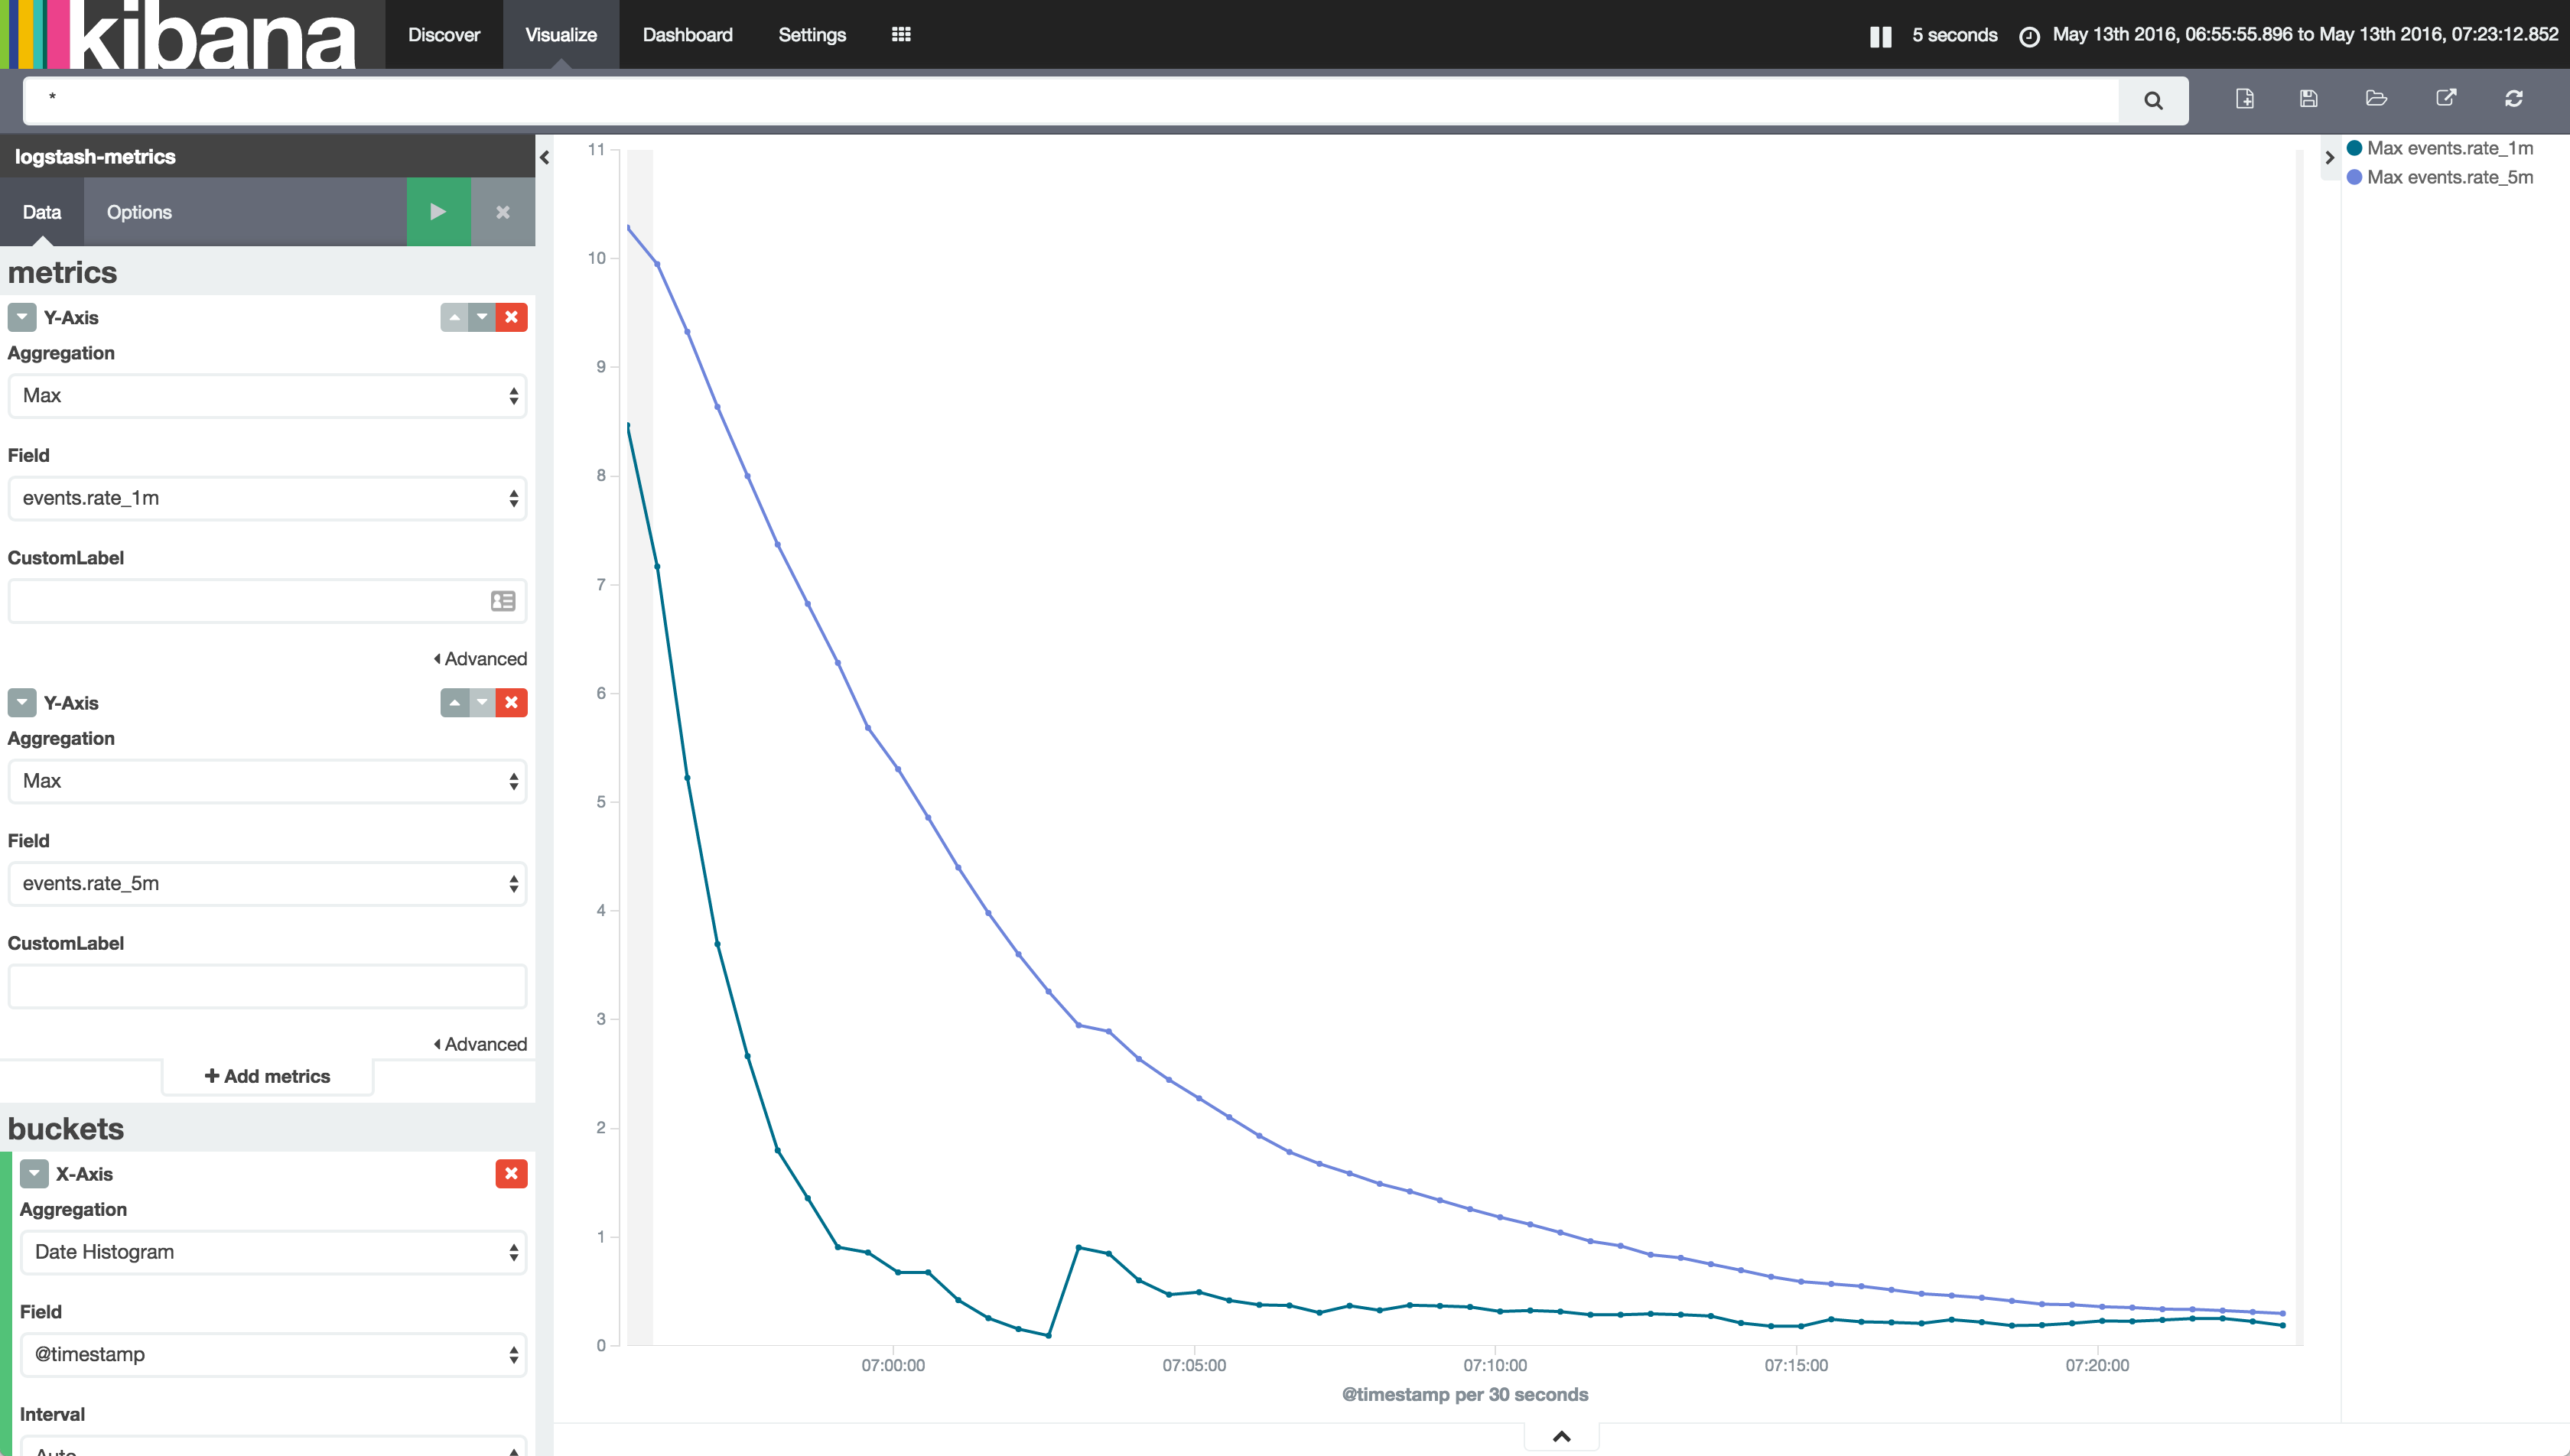Toggle Max events.rate_5m legend color dot
This screenshot has height=1456, width=2570.
click(2354, 177)
